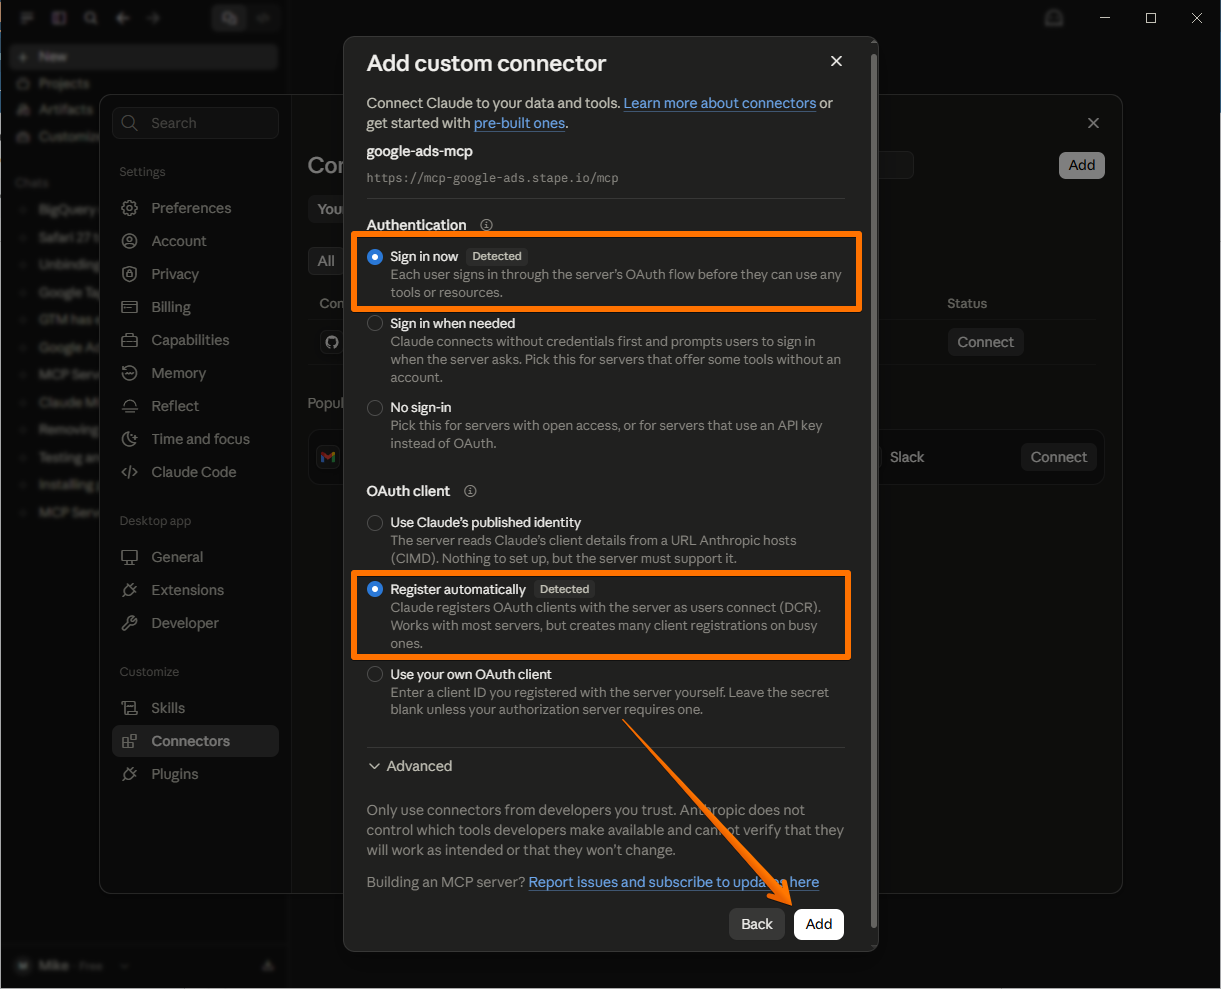Close the Add custom connector dialog

[836, 61]
